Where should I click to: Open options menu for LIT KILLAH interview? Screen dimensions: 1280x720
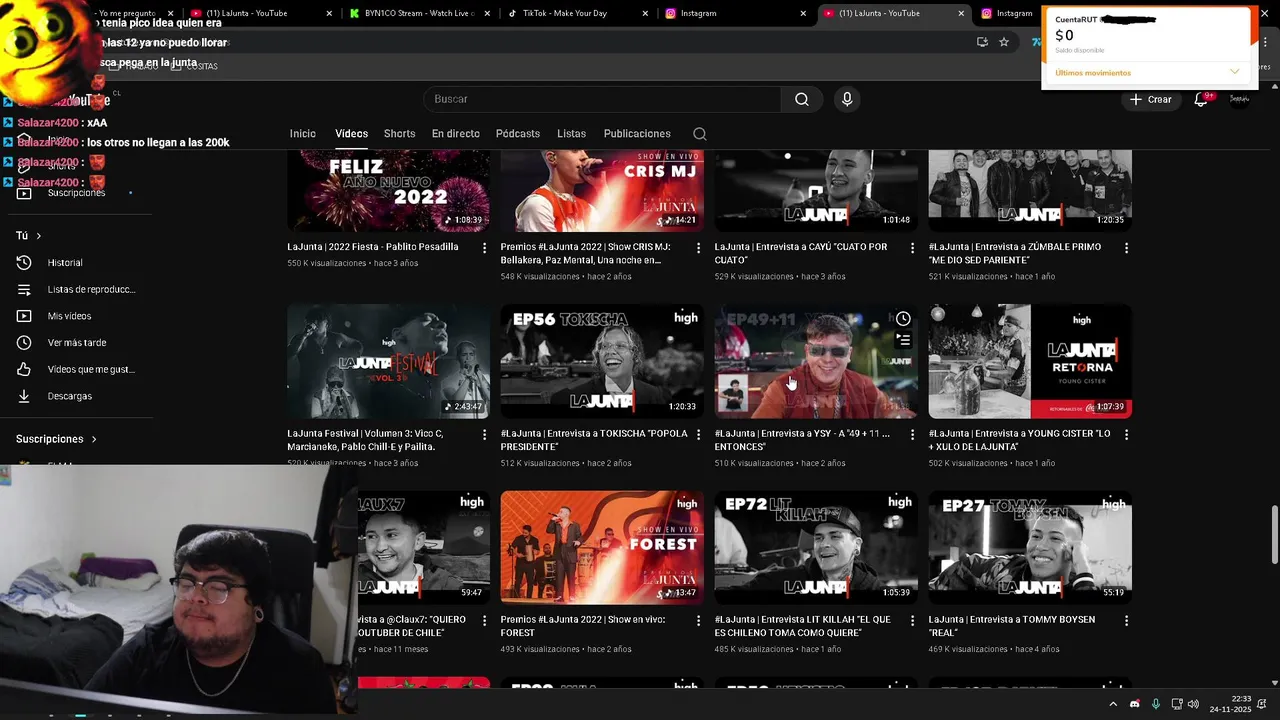point(912,621)
